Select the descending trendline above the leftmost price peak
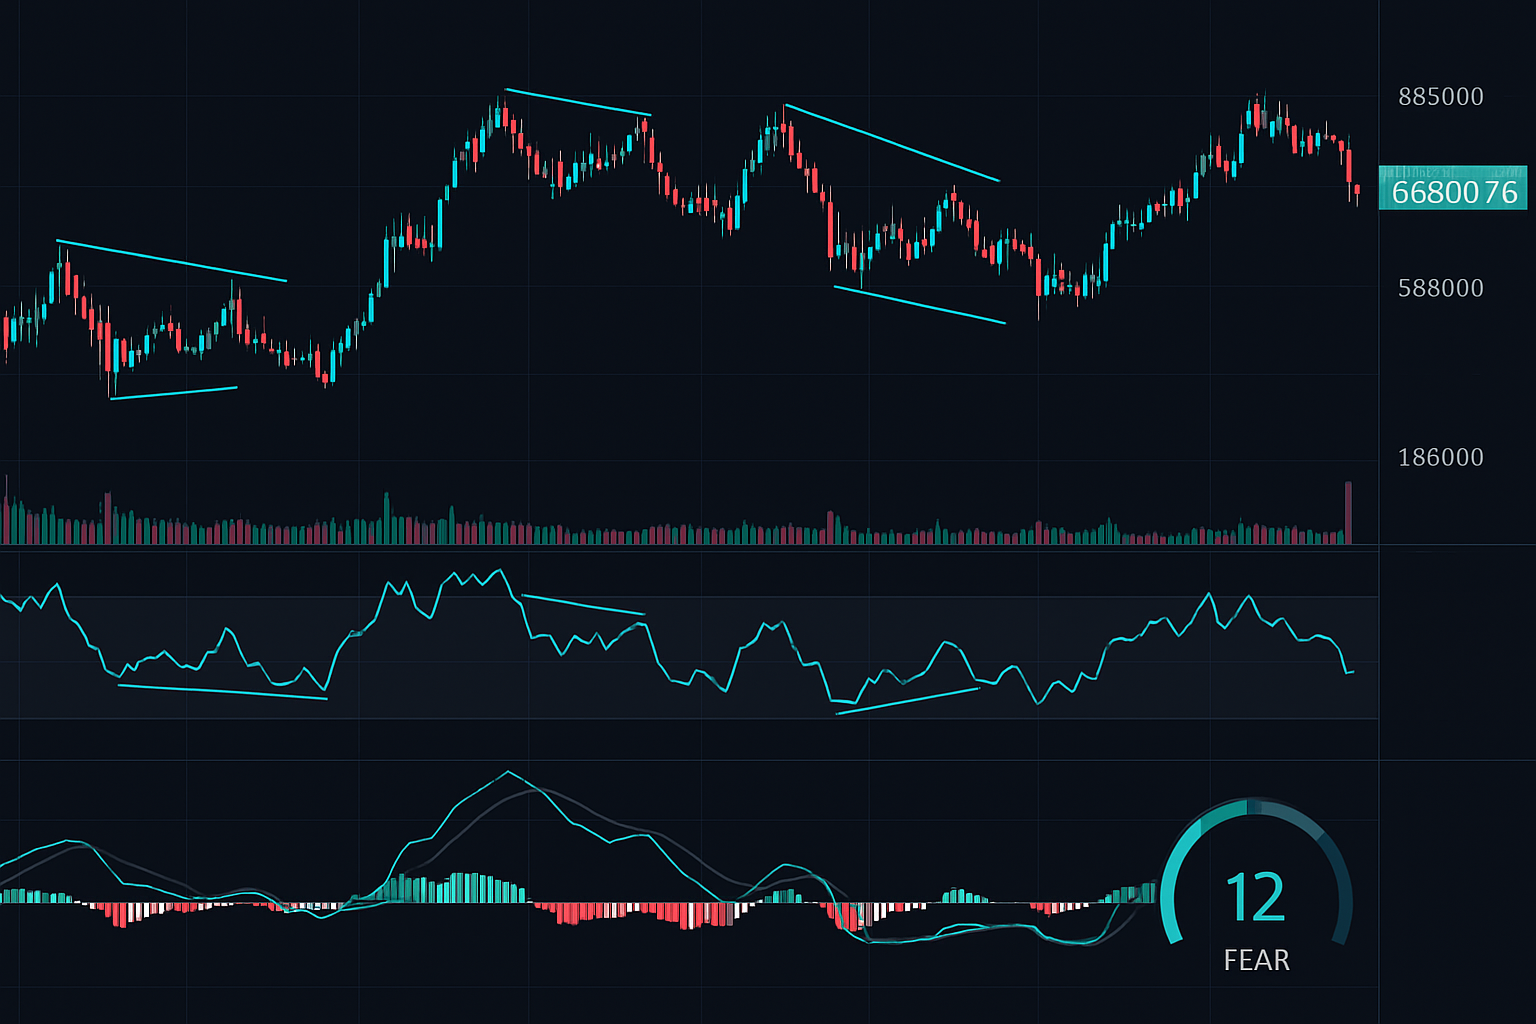This screenshot has height=1024, width=1536. (171, 260)
